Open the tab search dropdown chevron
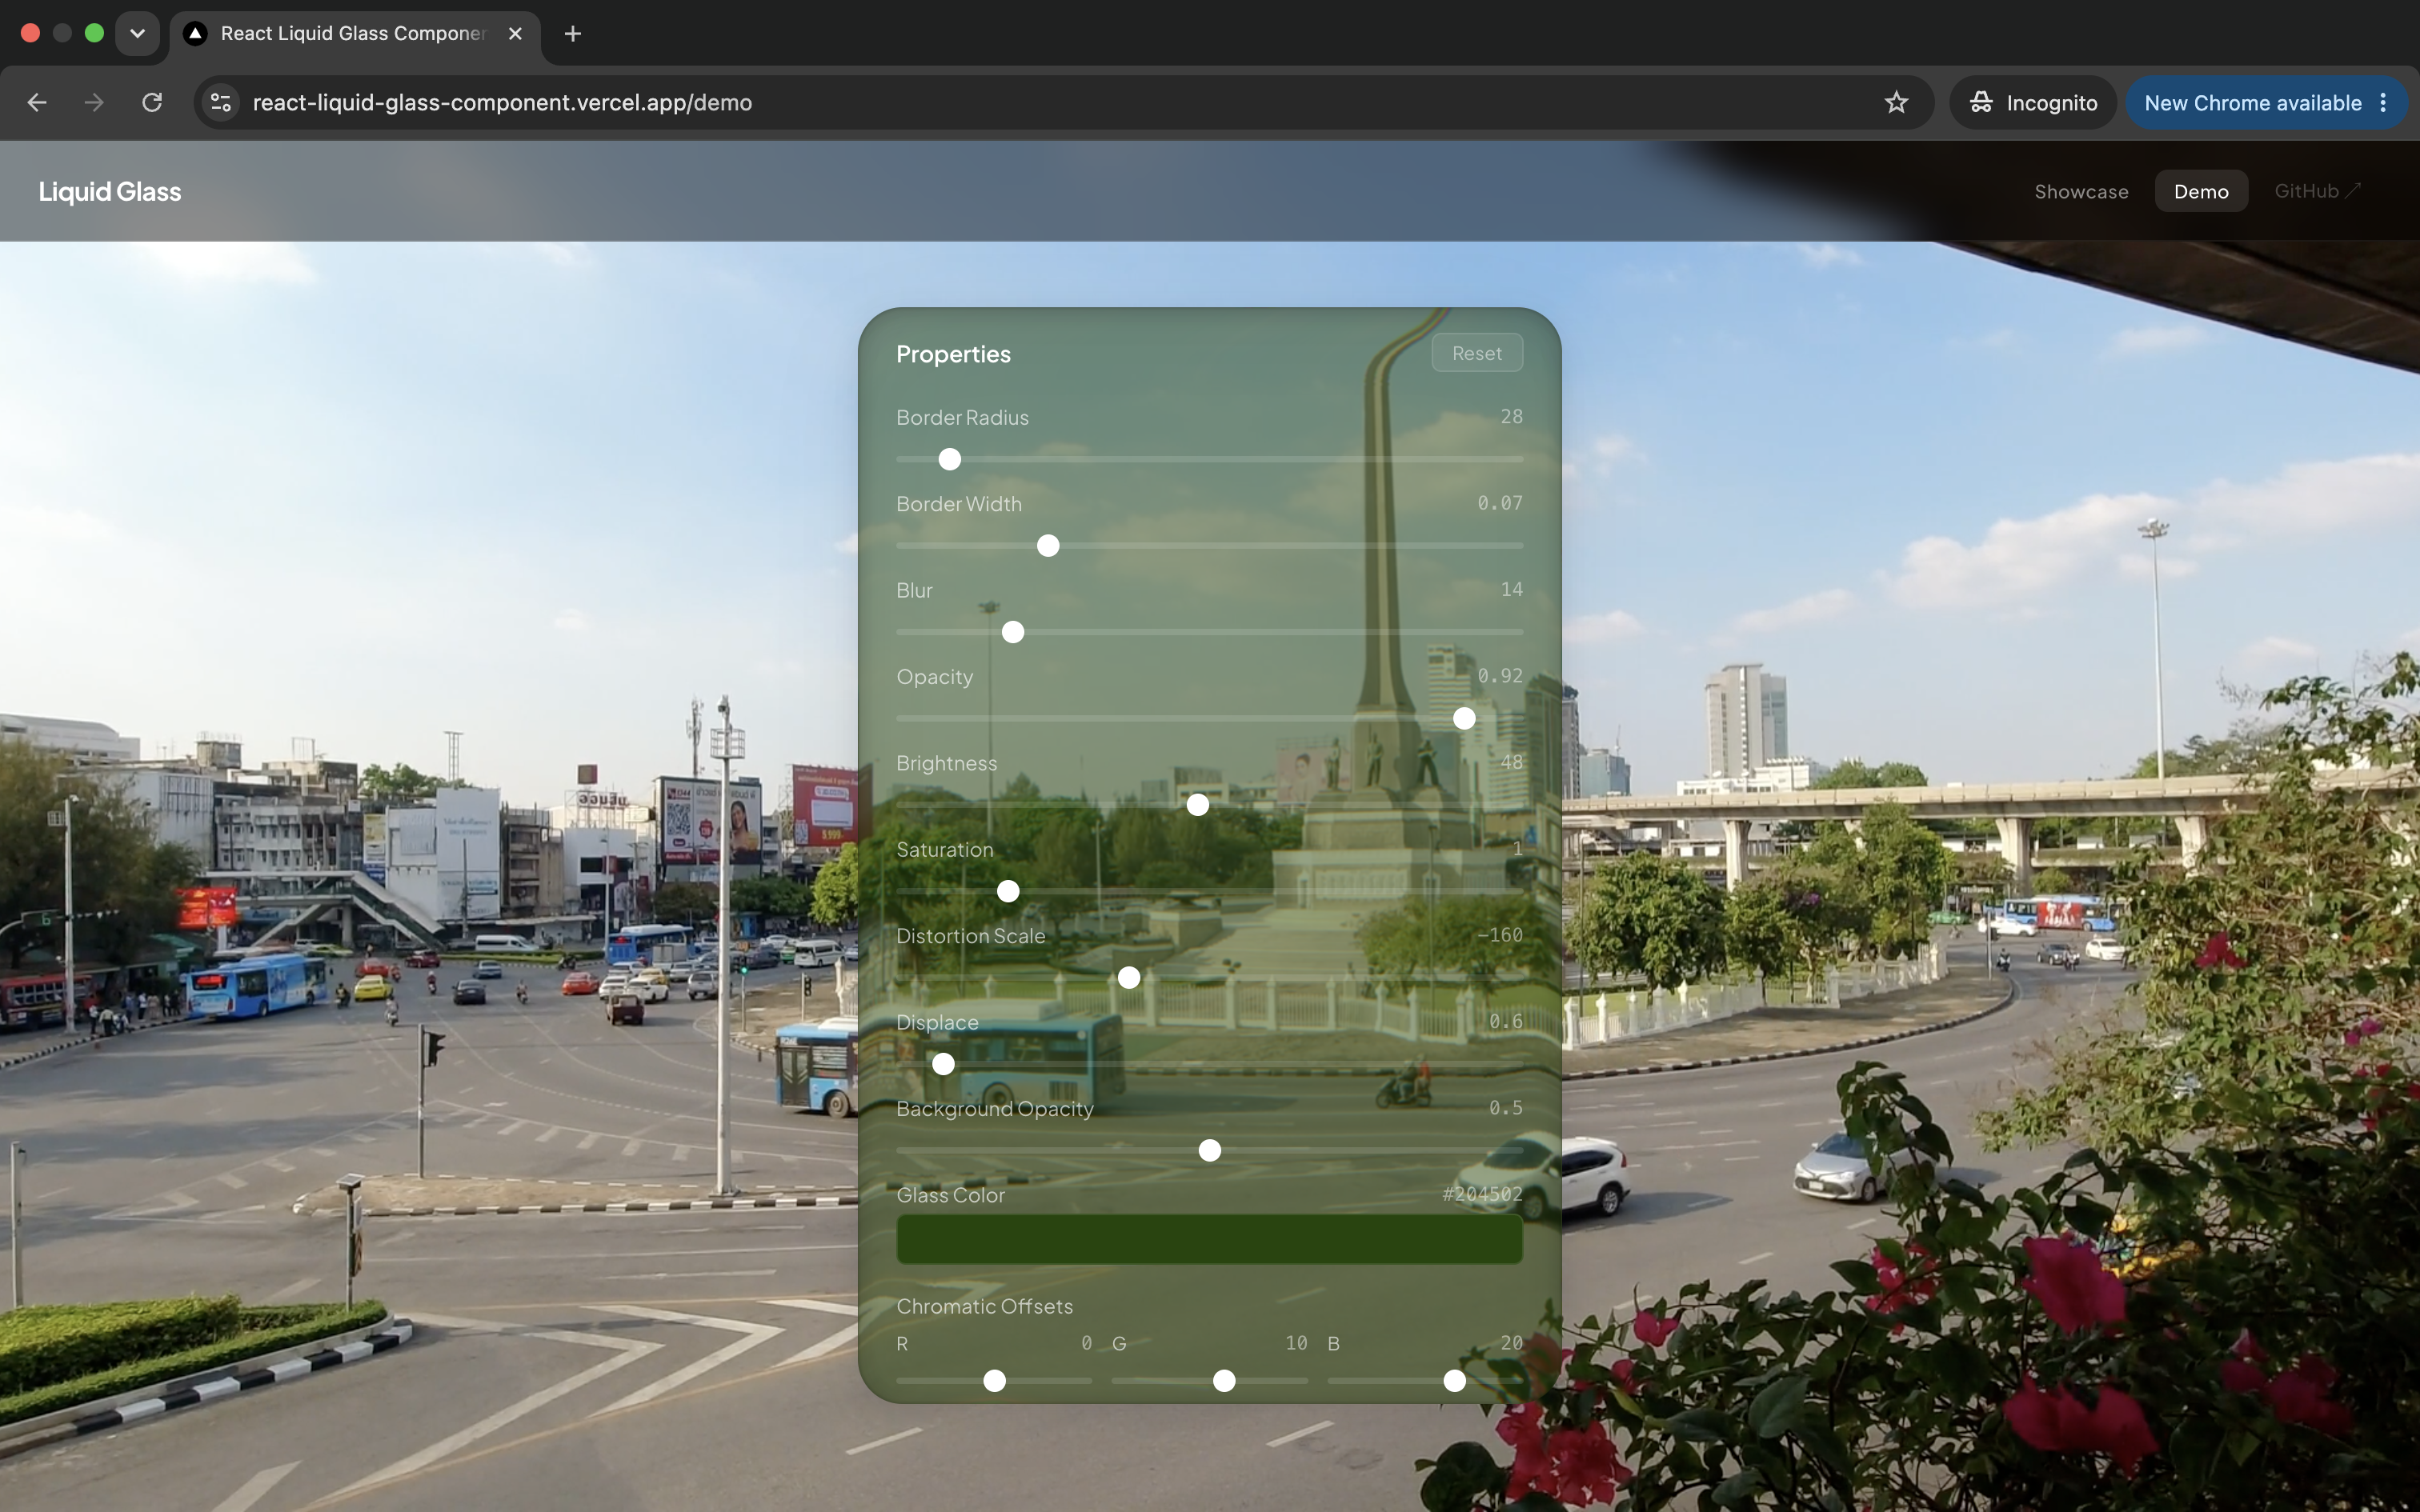This screenshot has width=2420, height=1512. (137, 33)
